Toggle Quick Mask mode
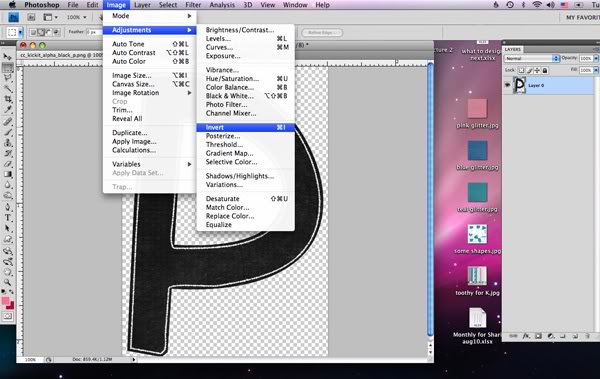600x379 pixels. pyautogui.click(x=8, y=317)
